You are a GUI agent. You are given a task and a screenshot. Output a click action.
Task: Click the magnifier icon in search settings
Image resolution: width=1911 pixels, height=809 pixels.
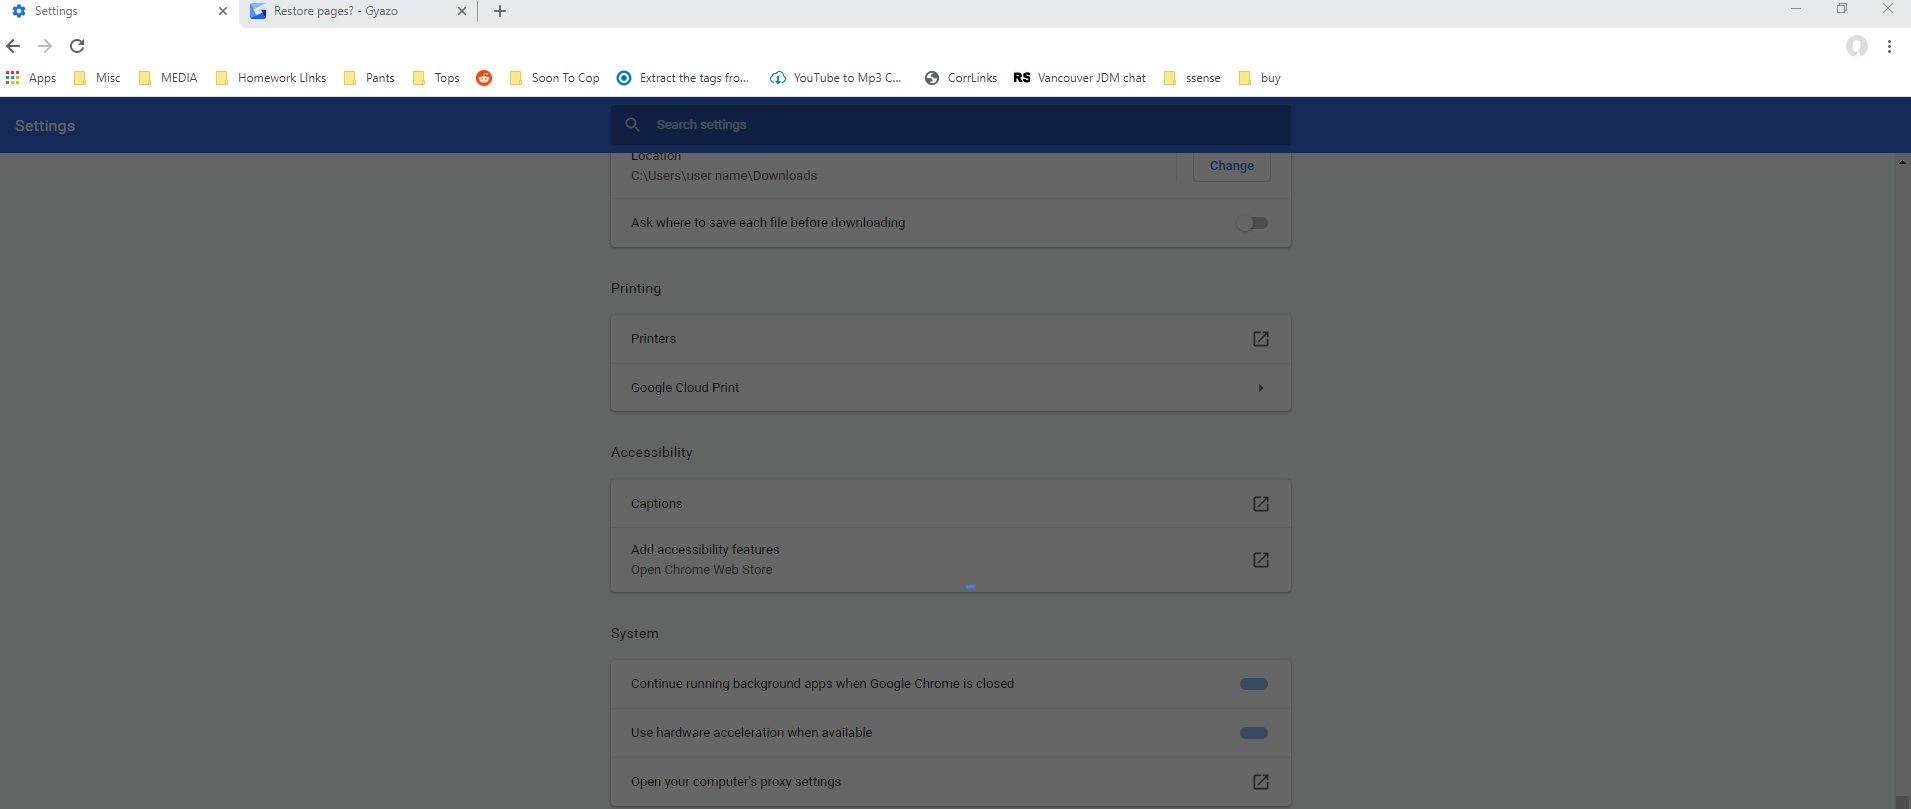(633, 125)
